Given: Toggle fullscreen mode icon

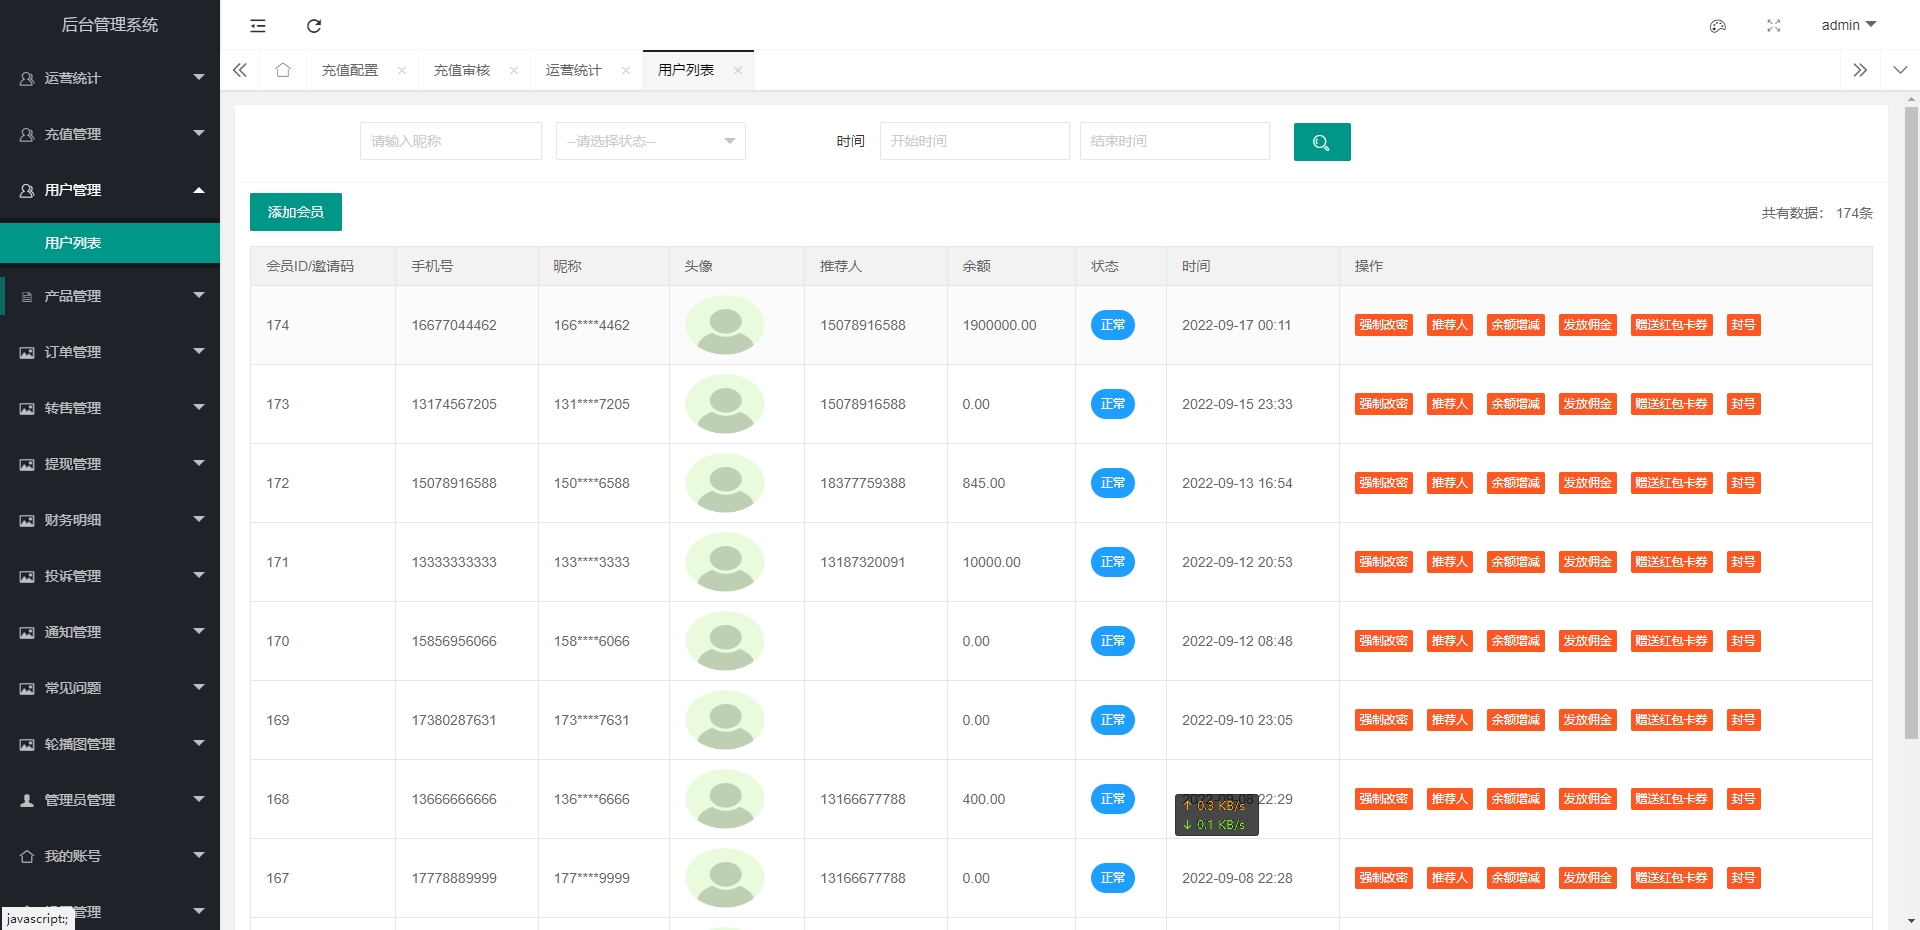Looking at the screenshot, I should tap(1774, 26).
